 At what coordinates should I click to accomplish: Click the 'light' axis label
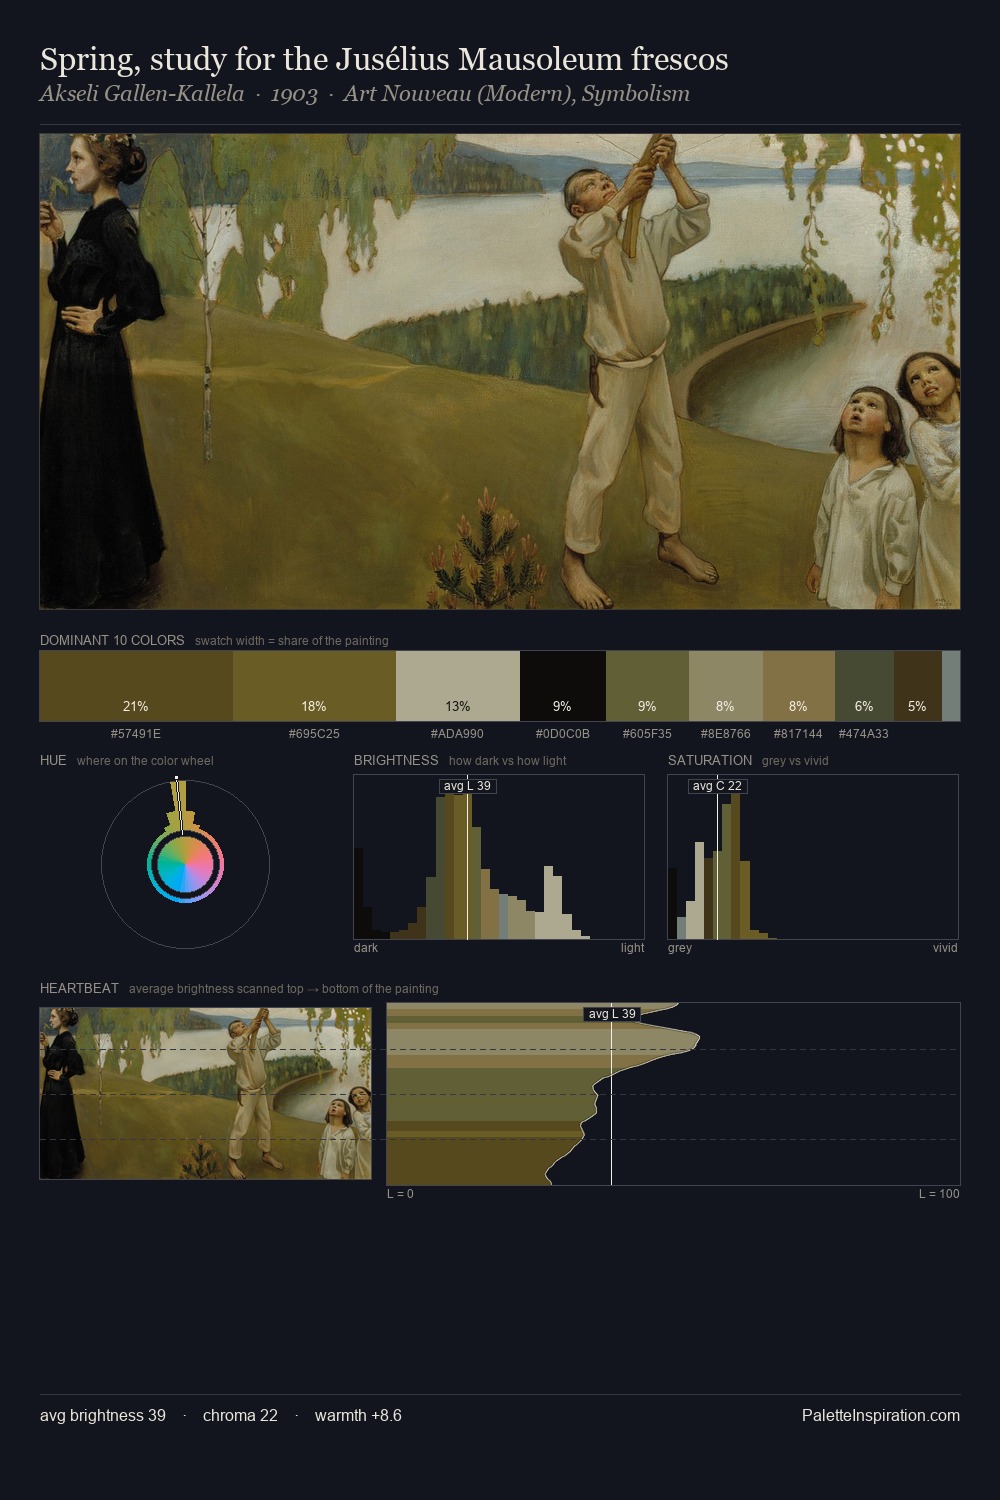pos(632,948)
